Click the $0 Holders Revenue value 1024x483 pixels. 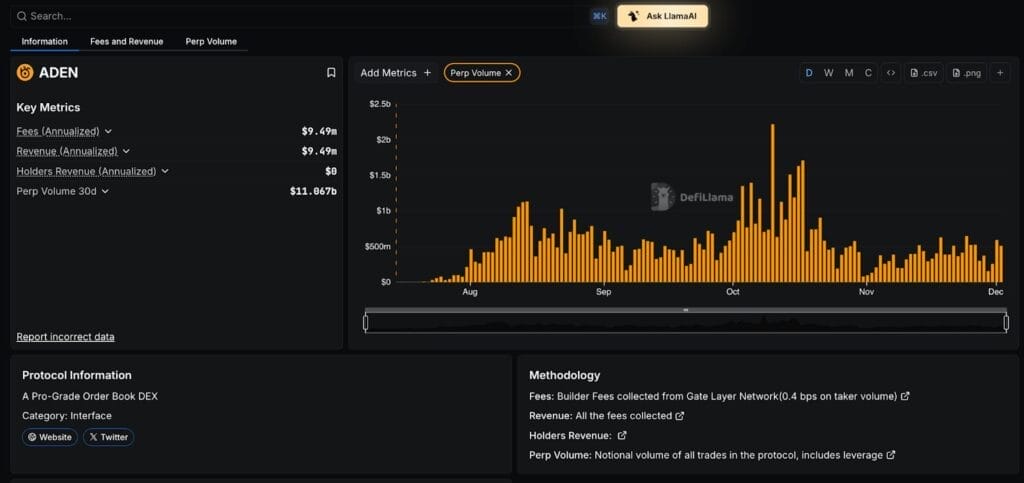coord(331,171)
